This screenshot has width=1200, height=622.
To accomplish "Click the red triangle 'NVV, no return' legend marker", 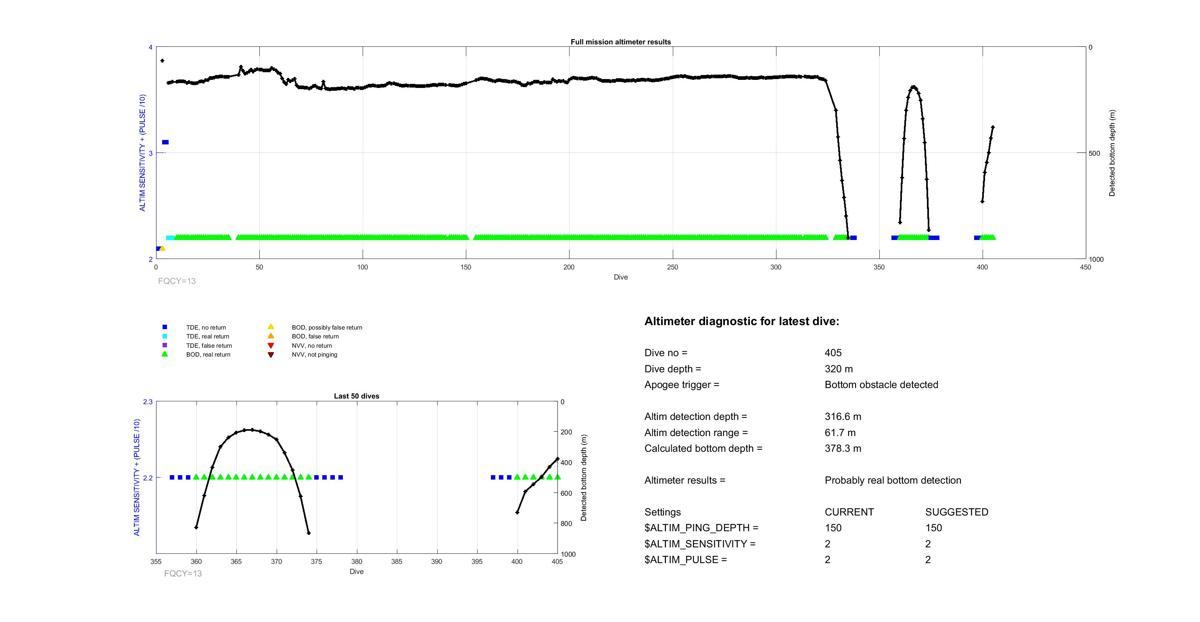I will (270, 345).
